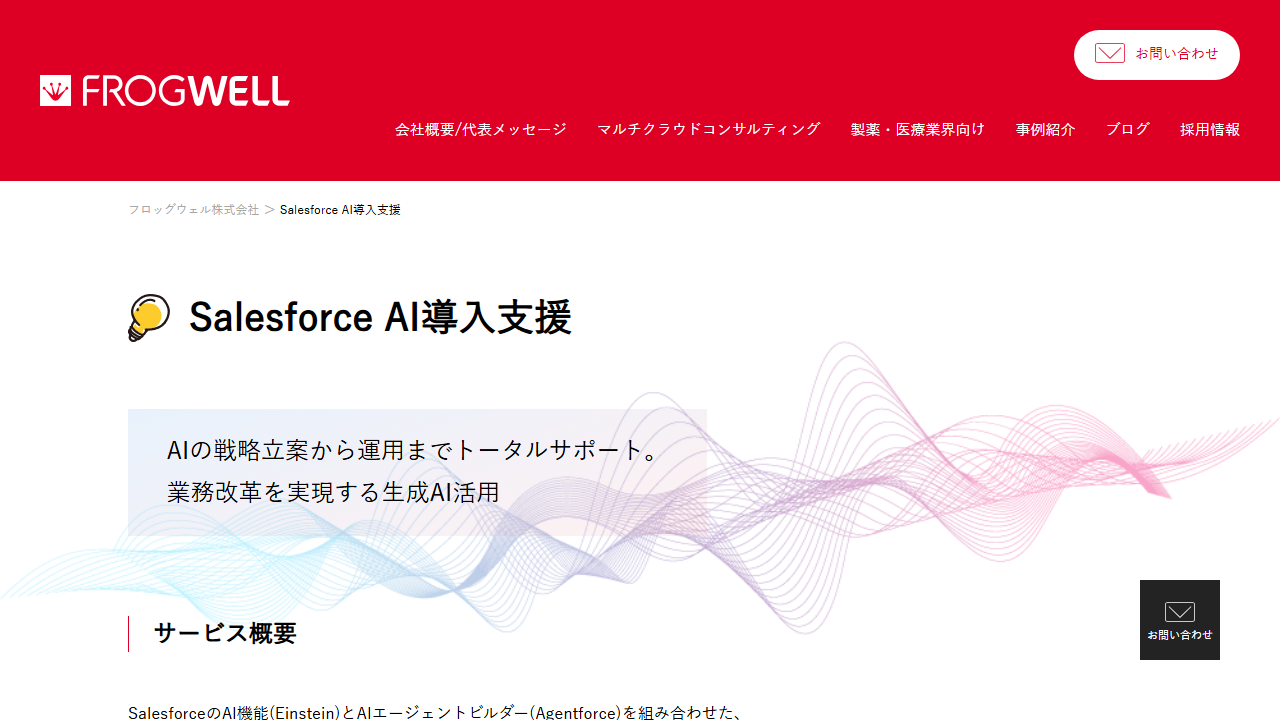Select 製薬・医療業界向け navigation item
Image resolution: width=1280 pixels, height=720 pixels.
(x=918, y=129)
